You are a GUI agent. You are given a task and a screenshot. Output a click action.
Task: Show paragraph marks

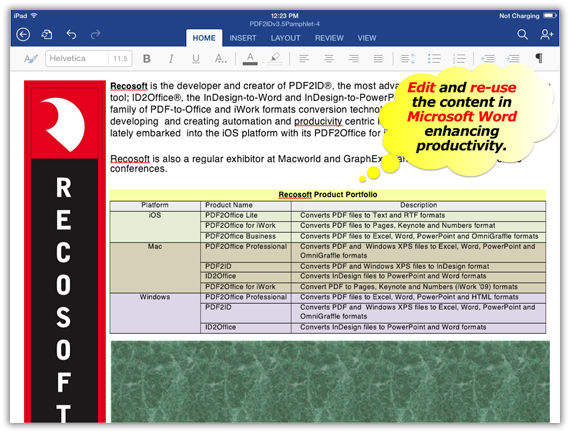(539, 58)
